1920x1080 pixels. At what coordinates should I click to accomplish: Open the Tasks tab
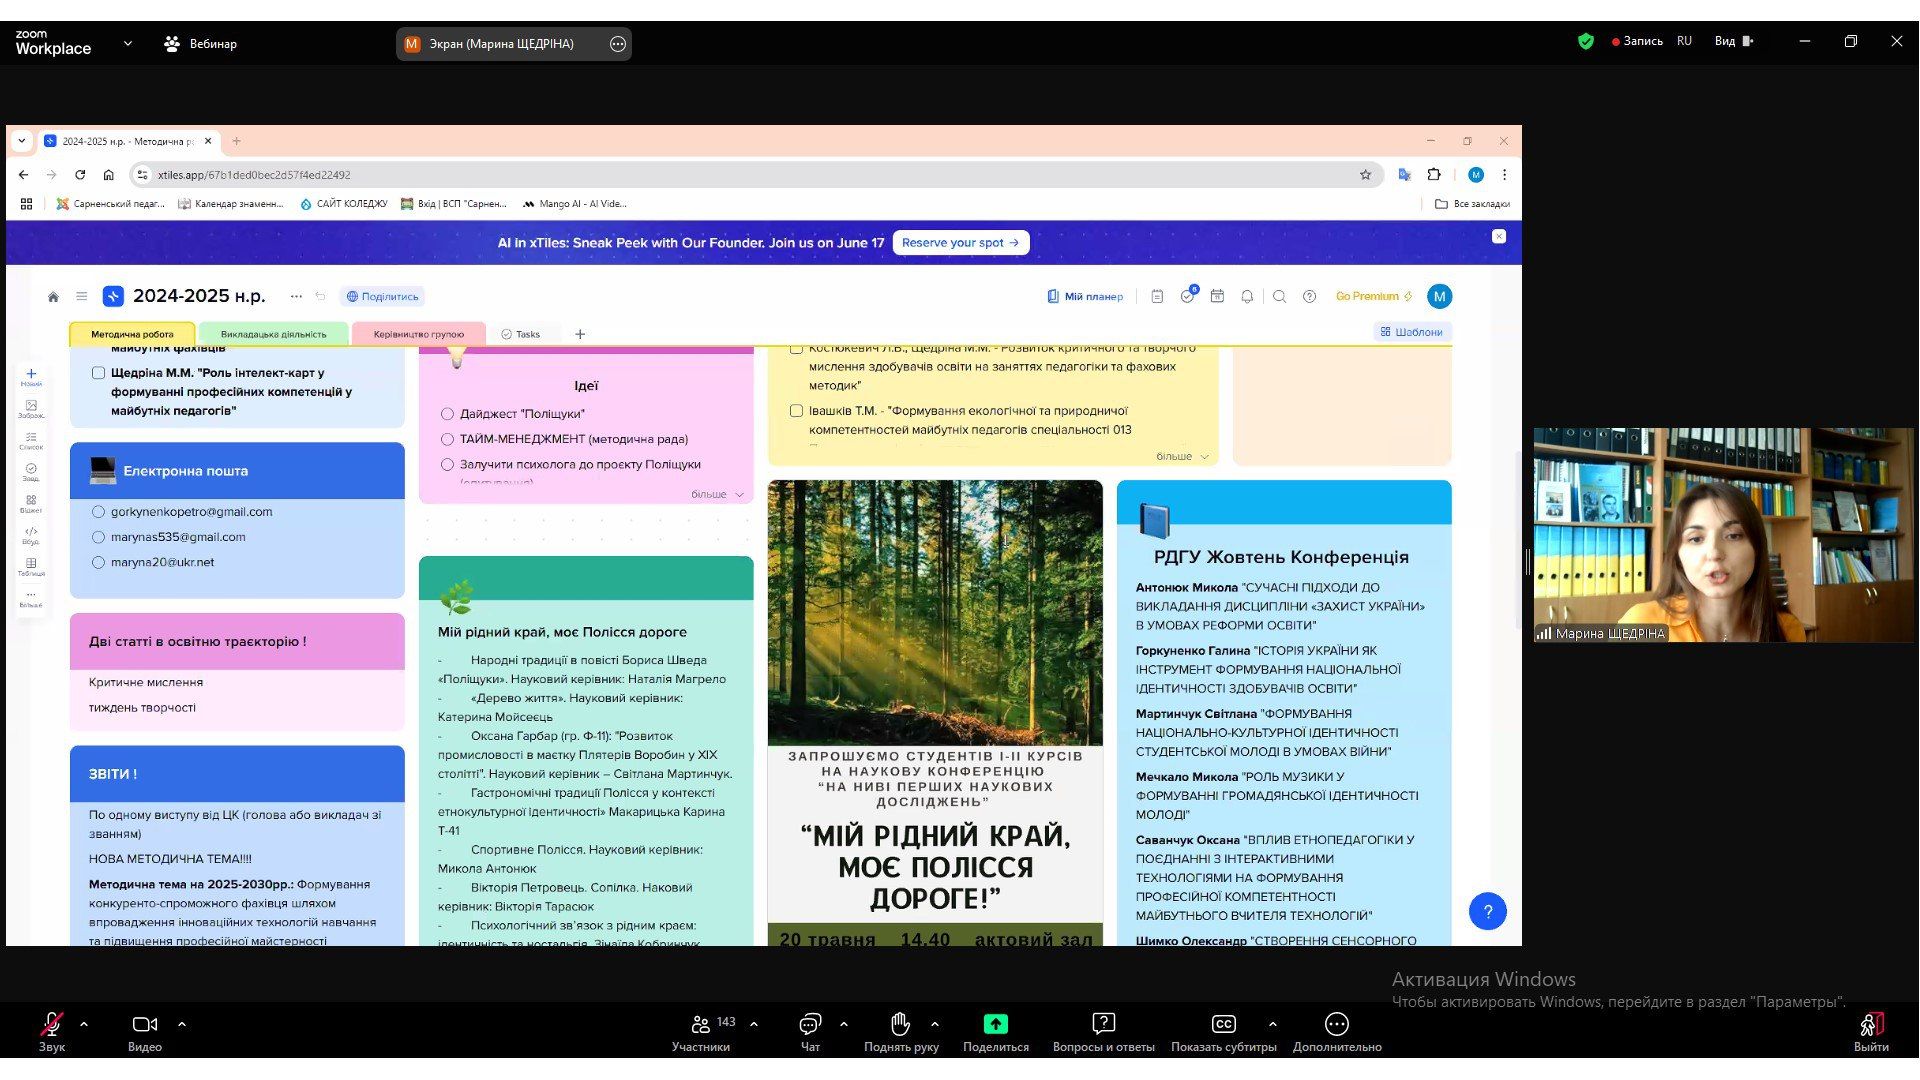click(520, 334)
